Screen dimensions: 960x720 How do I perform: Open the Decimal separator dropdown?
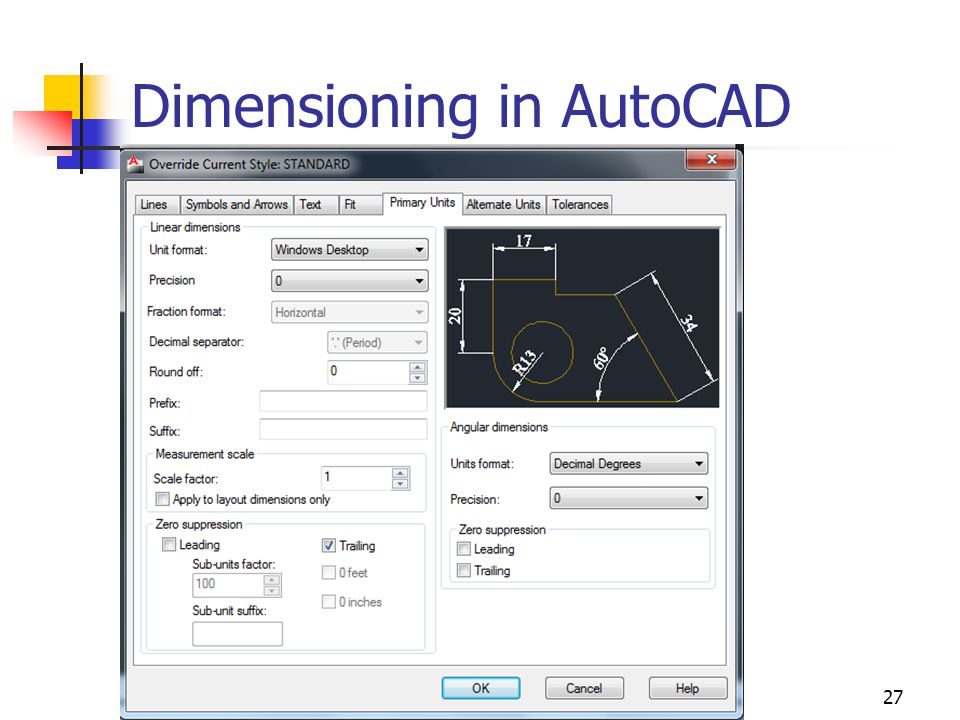coord(377,343)
